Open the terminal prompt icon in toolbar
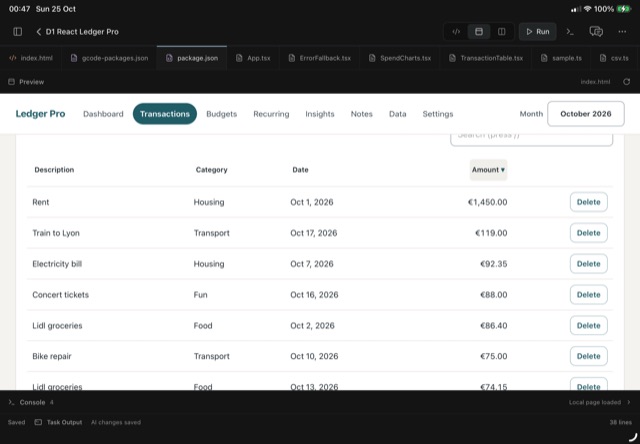The height and width of the screenshot is (444, 640). tap(570, 31)
